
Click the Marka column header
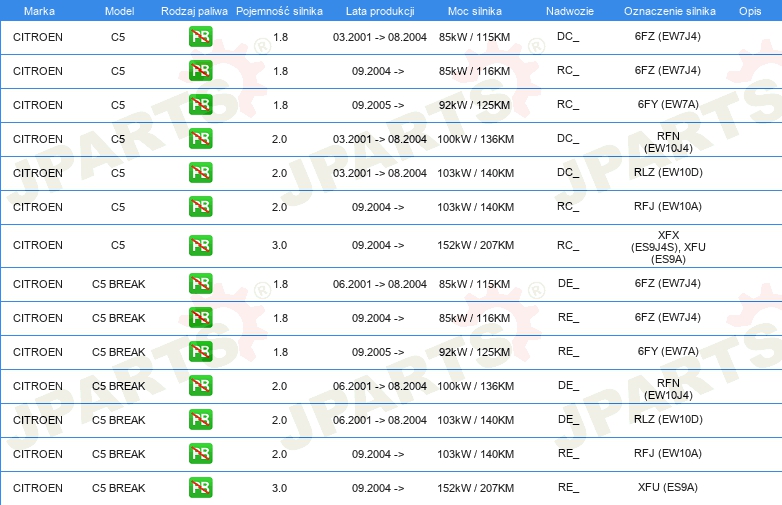click(39, 11)
